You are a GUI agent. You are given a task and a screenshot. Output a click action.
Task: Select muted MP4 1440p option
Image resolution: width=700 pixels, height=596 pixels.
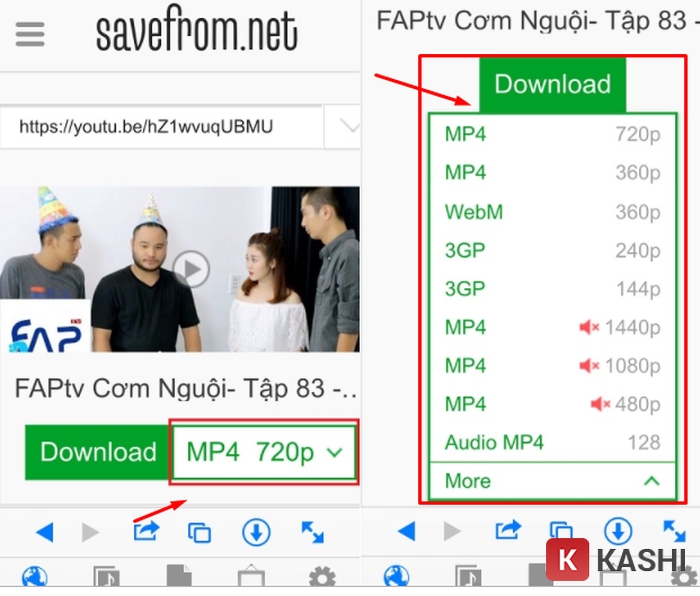(553, 327)
